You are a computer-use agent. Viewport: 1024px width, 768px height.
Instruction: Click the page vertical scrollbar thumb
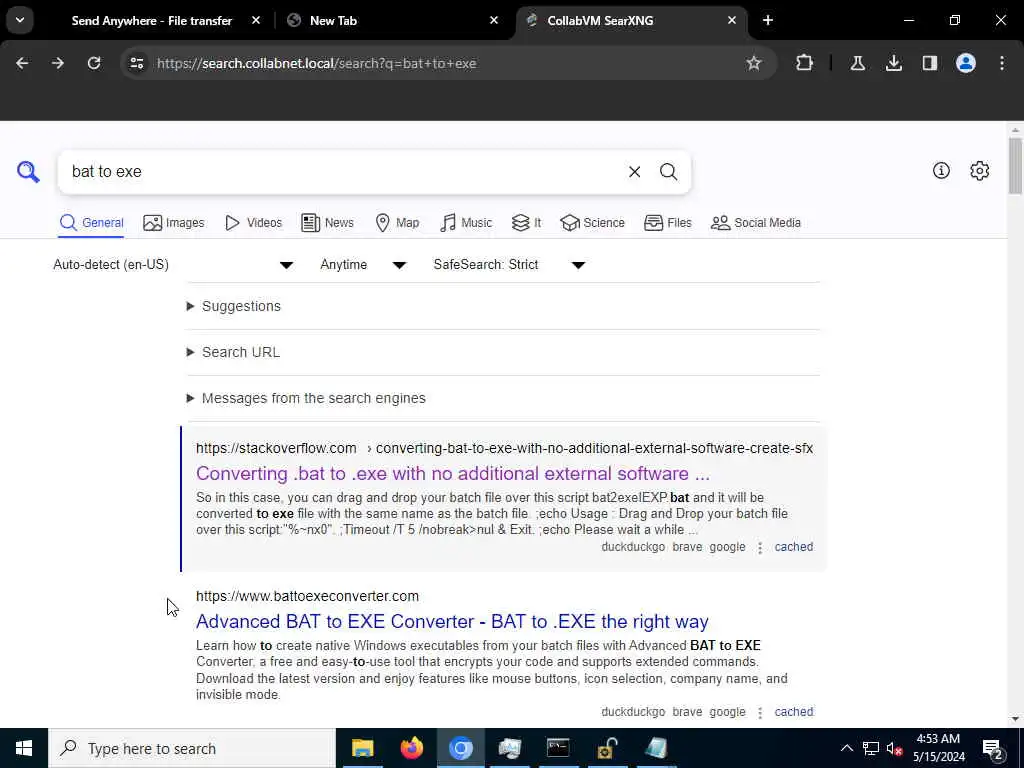tap(1015, 166)
